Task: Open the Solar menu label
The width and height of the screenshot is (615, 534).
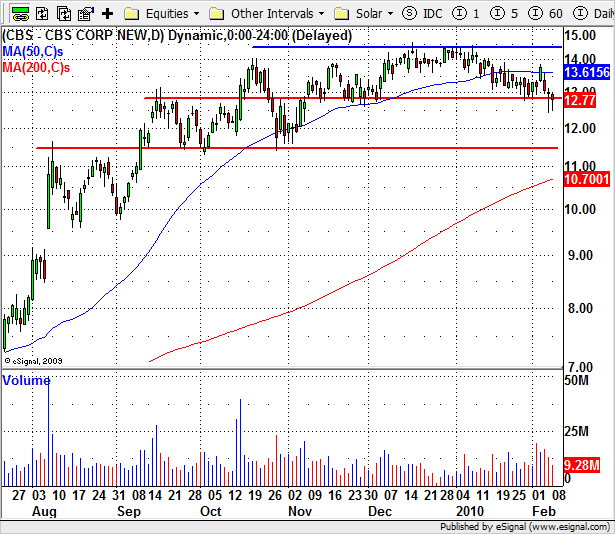Action: (369, 14)
